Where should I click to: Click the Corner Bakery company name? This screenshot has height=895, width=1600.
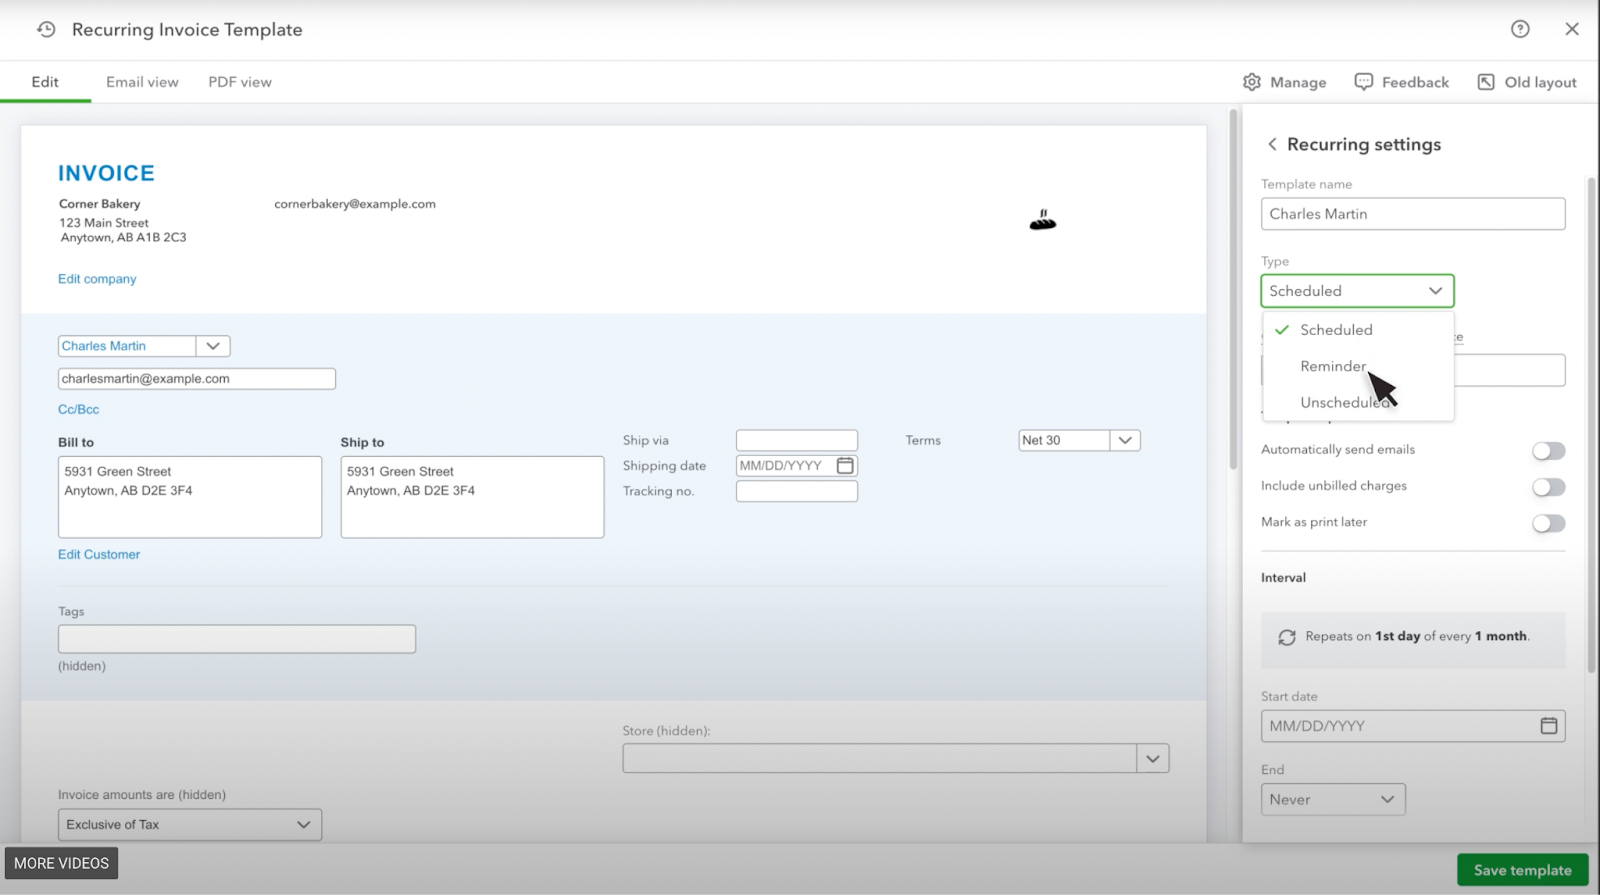(99, 204)
